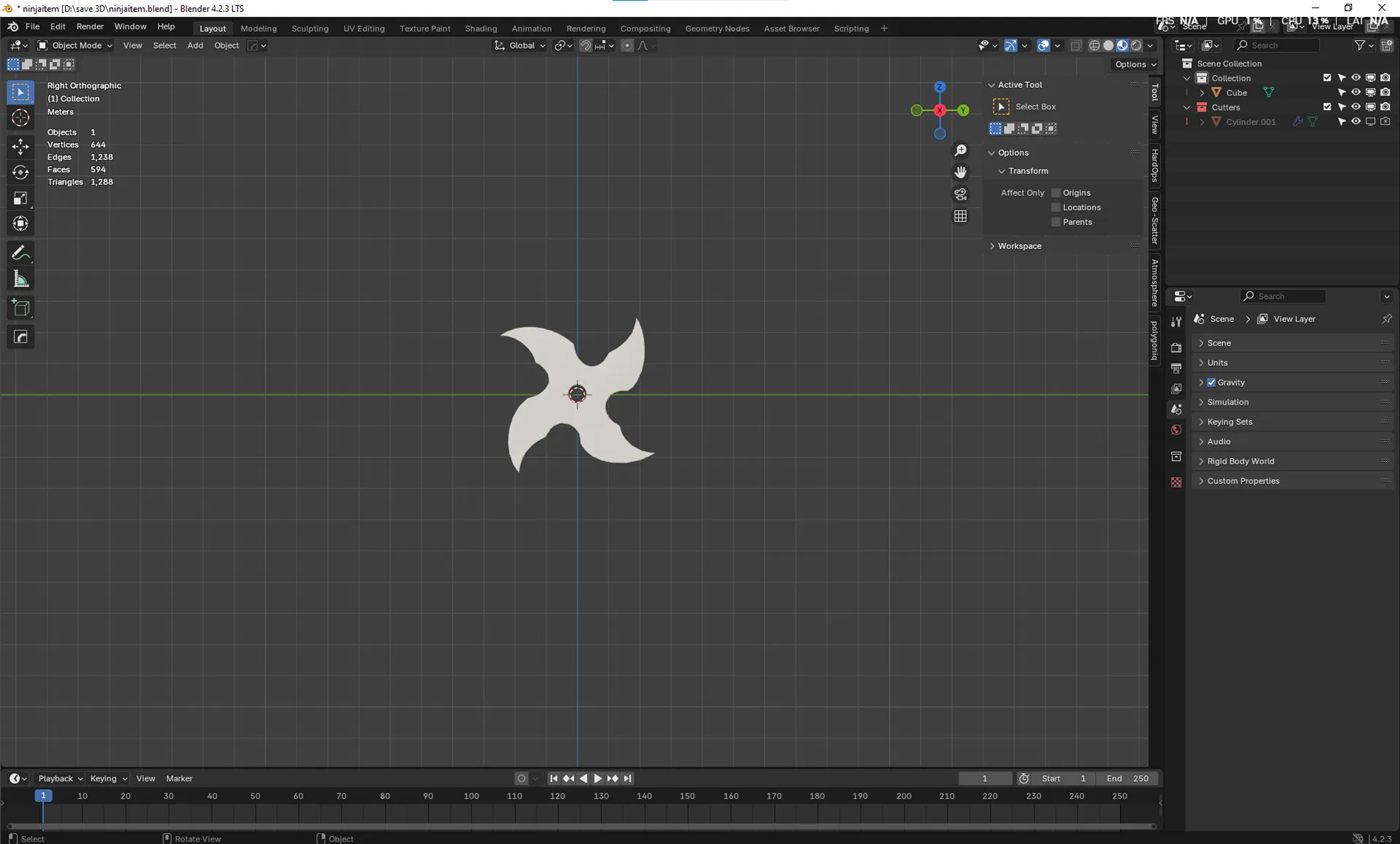This screenshot has height=844, width=1400.
Task: Open the Render menu
Action: pyautogui.click(x=90, y=26)
